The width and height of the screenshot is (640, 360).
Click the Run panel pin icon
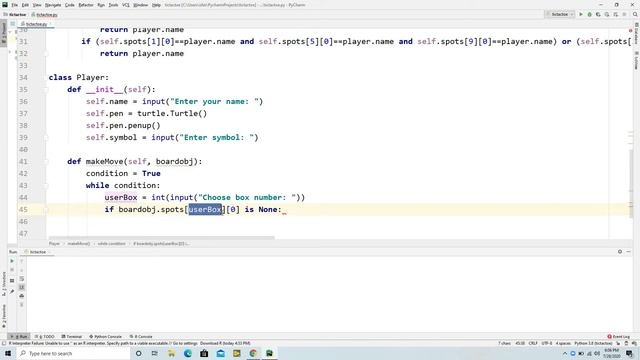click(12, 291)
